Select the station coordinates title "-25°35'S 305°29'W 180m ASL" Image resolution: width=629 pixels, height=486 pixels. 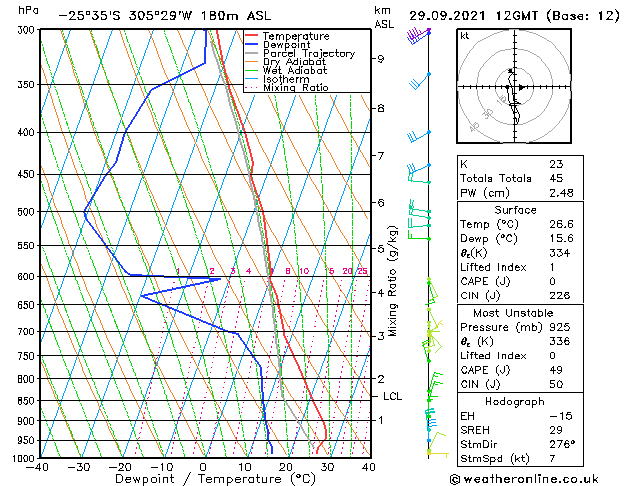click(x=164, y=16)
